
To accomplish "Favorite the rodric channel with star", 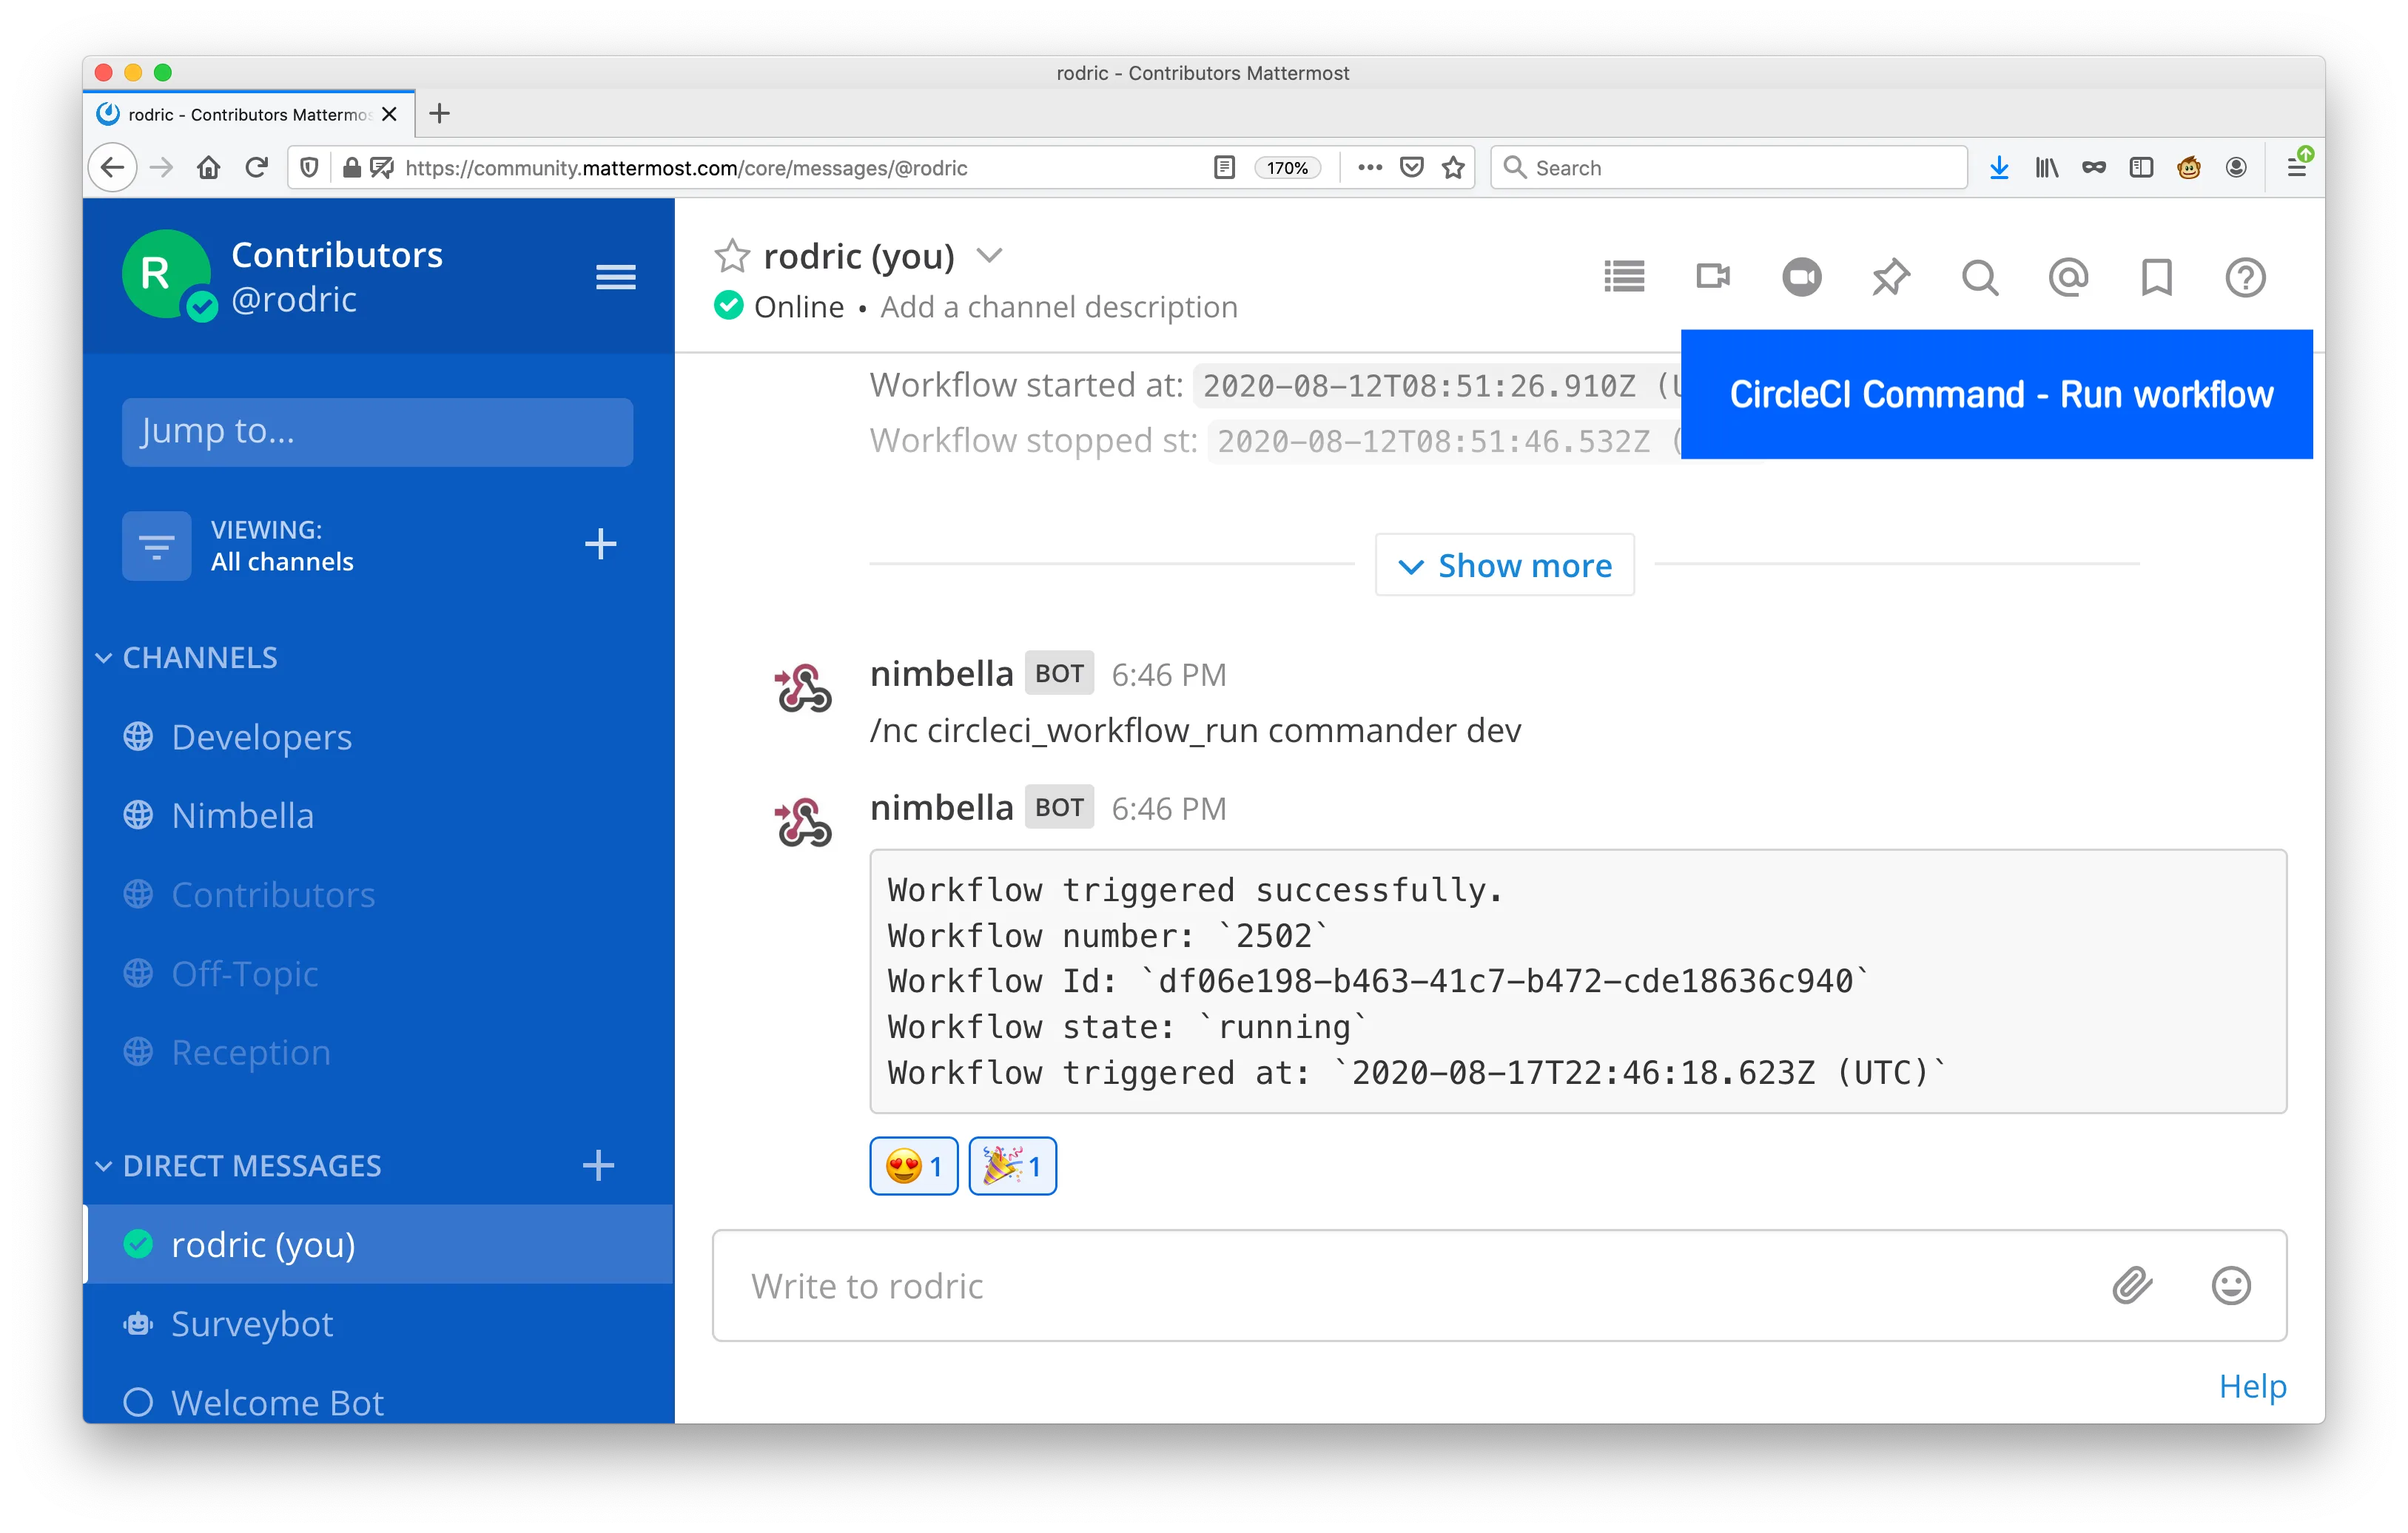I will [x=732, y=256].
